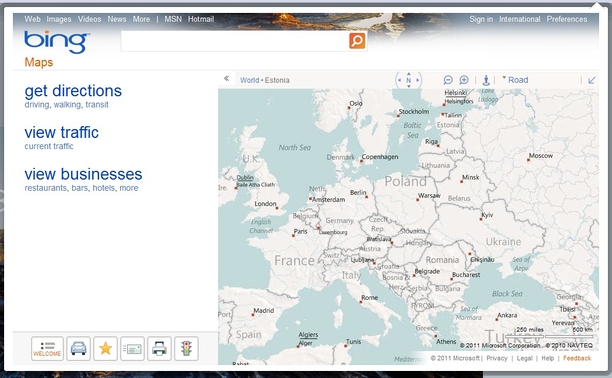Click the Privacy footer link
Image resolution: width=612 pixels, height=378 pixels.
[497, 358]
